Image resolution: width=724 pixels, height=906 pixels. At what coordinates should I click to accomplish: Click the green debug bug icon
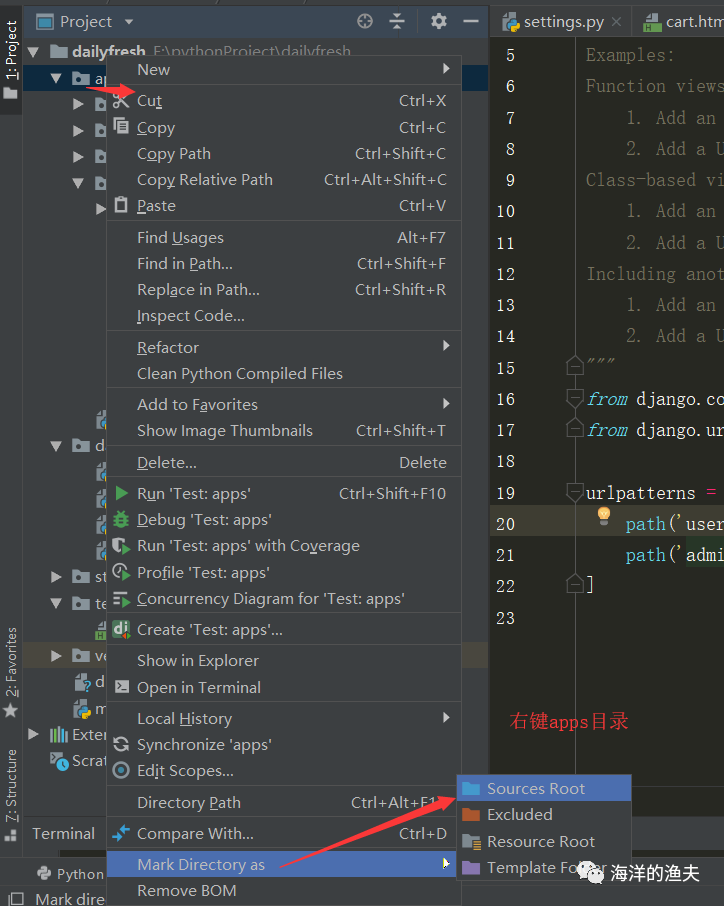coord(121,519)
